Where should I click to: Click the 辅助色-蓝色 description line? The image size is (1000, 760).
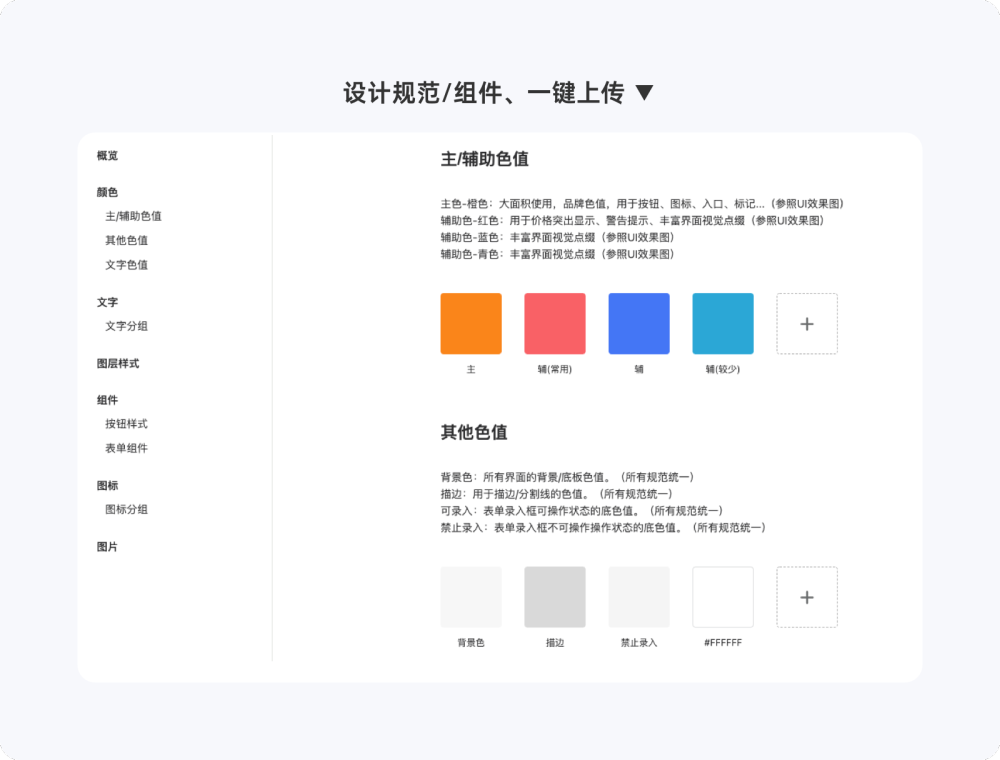click(x=557, y=237)
